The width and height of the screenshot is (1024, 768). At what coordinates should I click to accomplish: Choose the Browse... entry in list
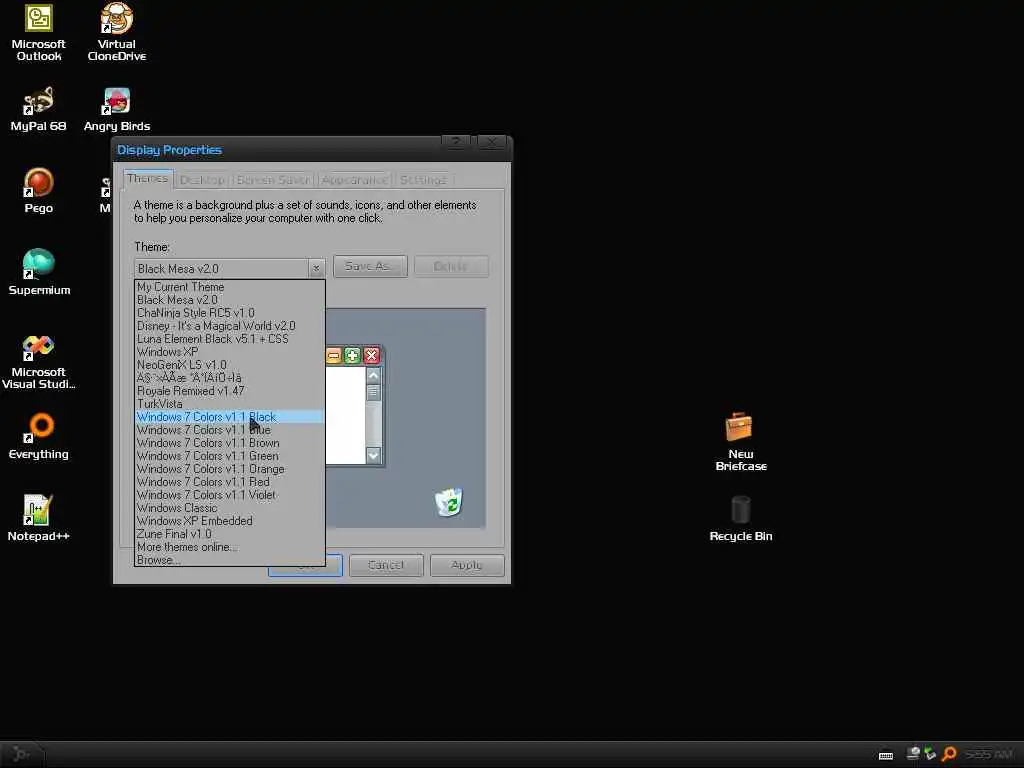[229, 560]
